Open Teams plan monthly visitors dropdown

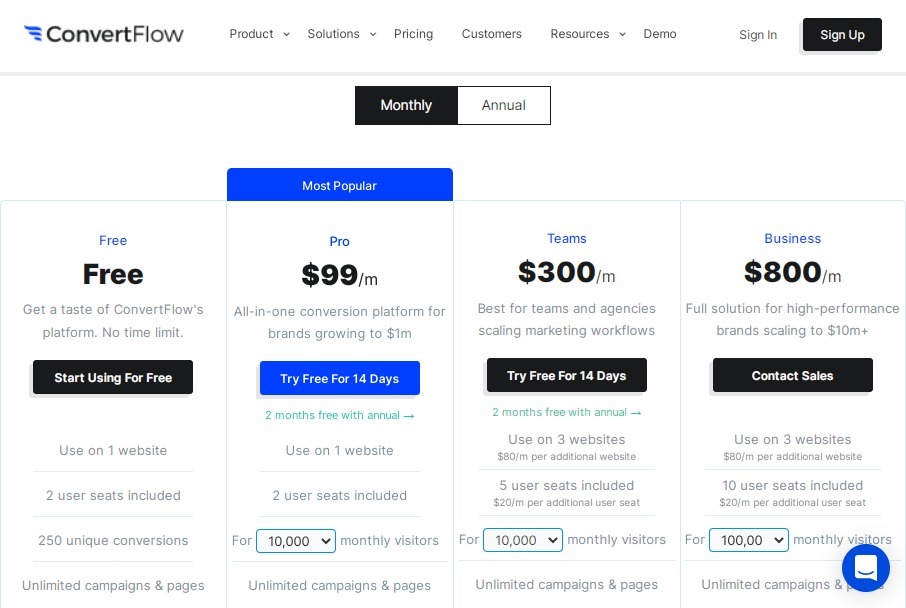pyautogui.click(x=523, y=540)
